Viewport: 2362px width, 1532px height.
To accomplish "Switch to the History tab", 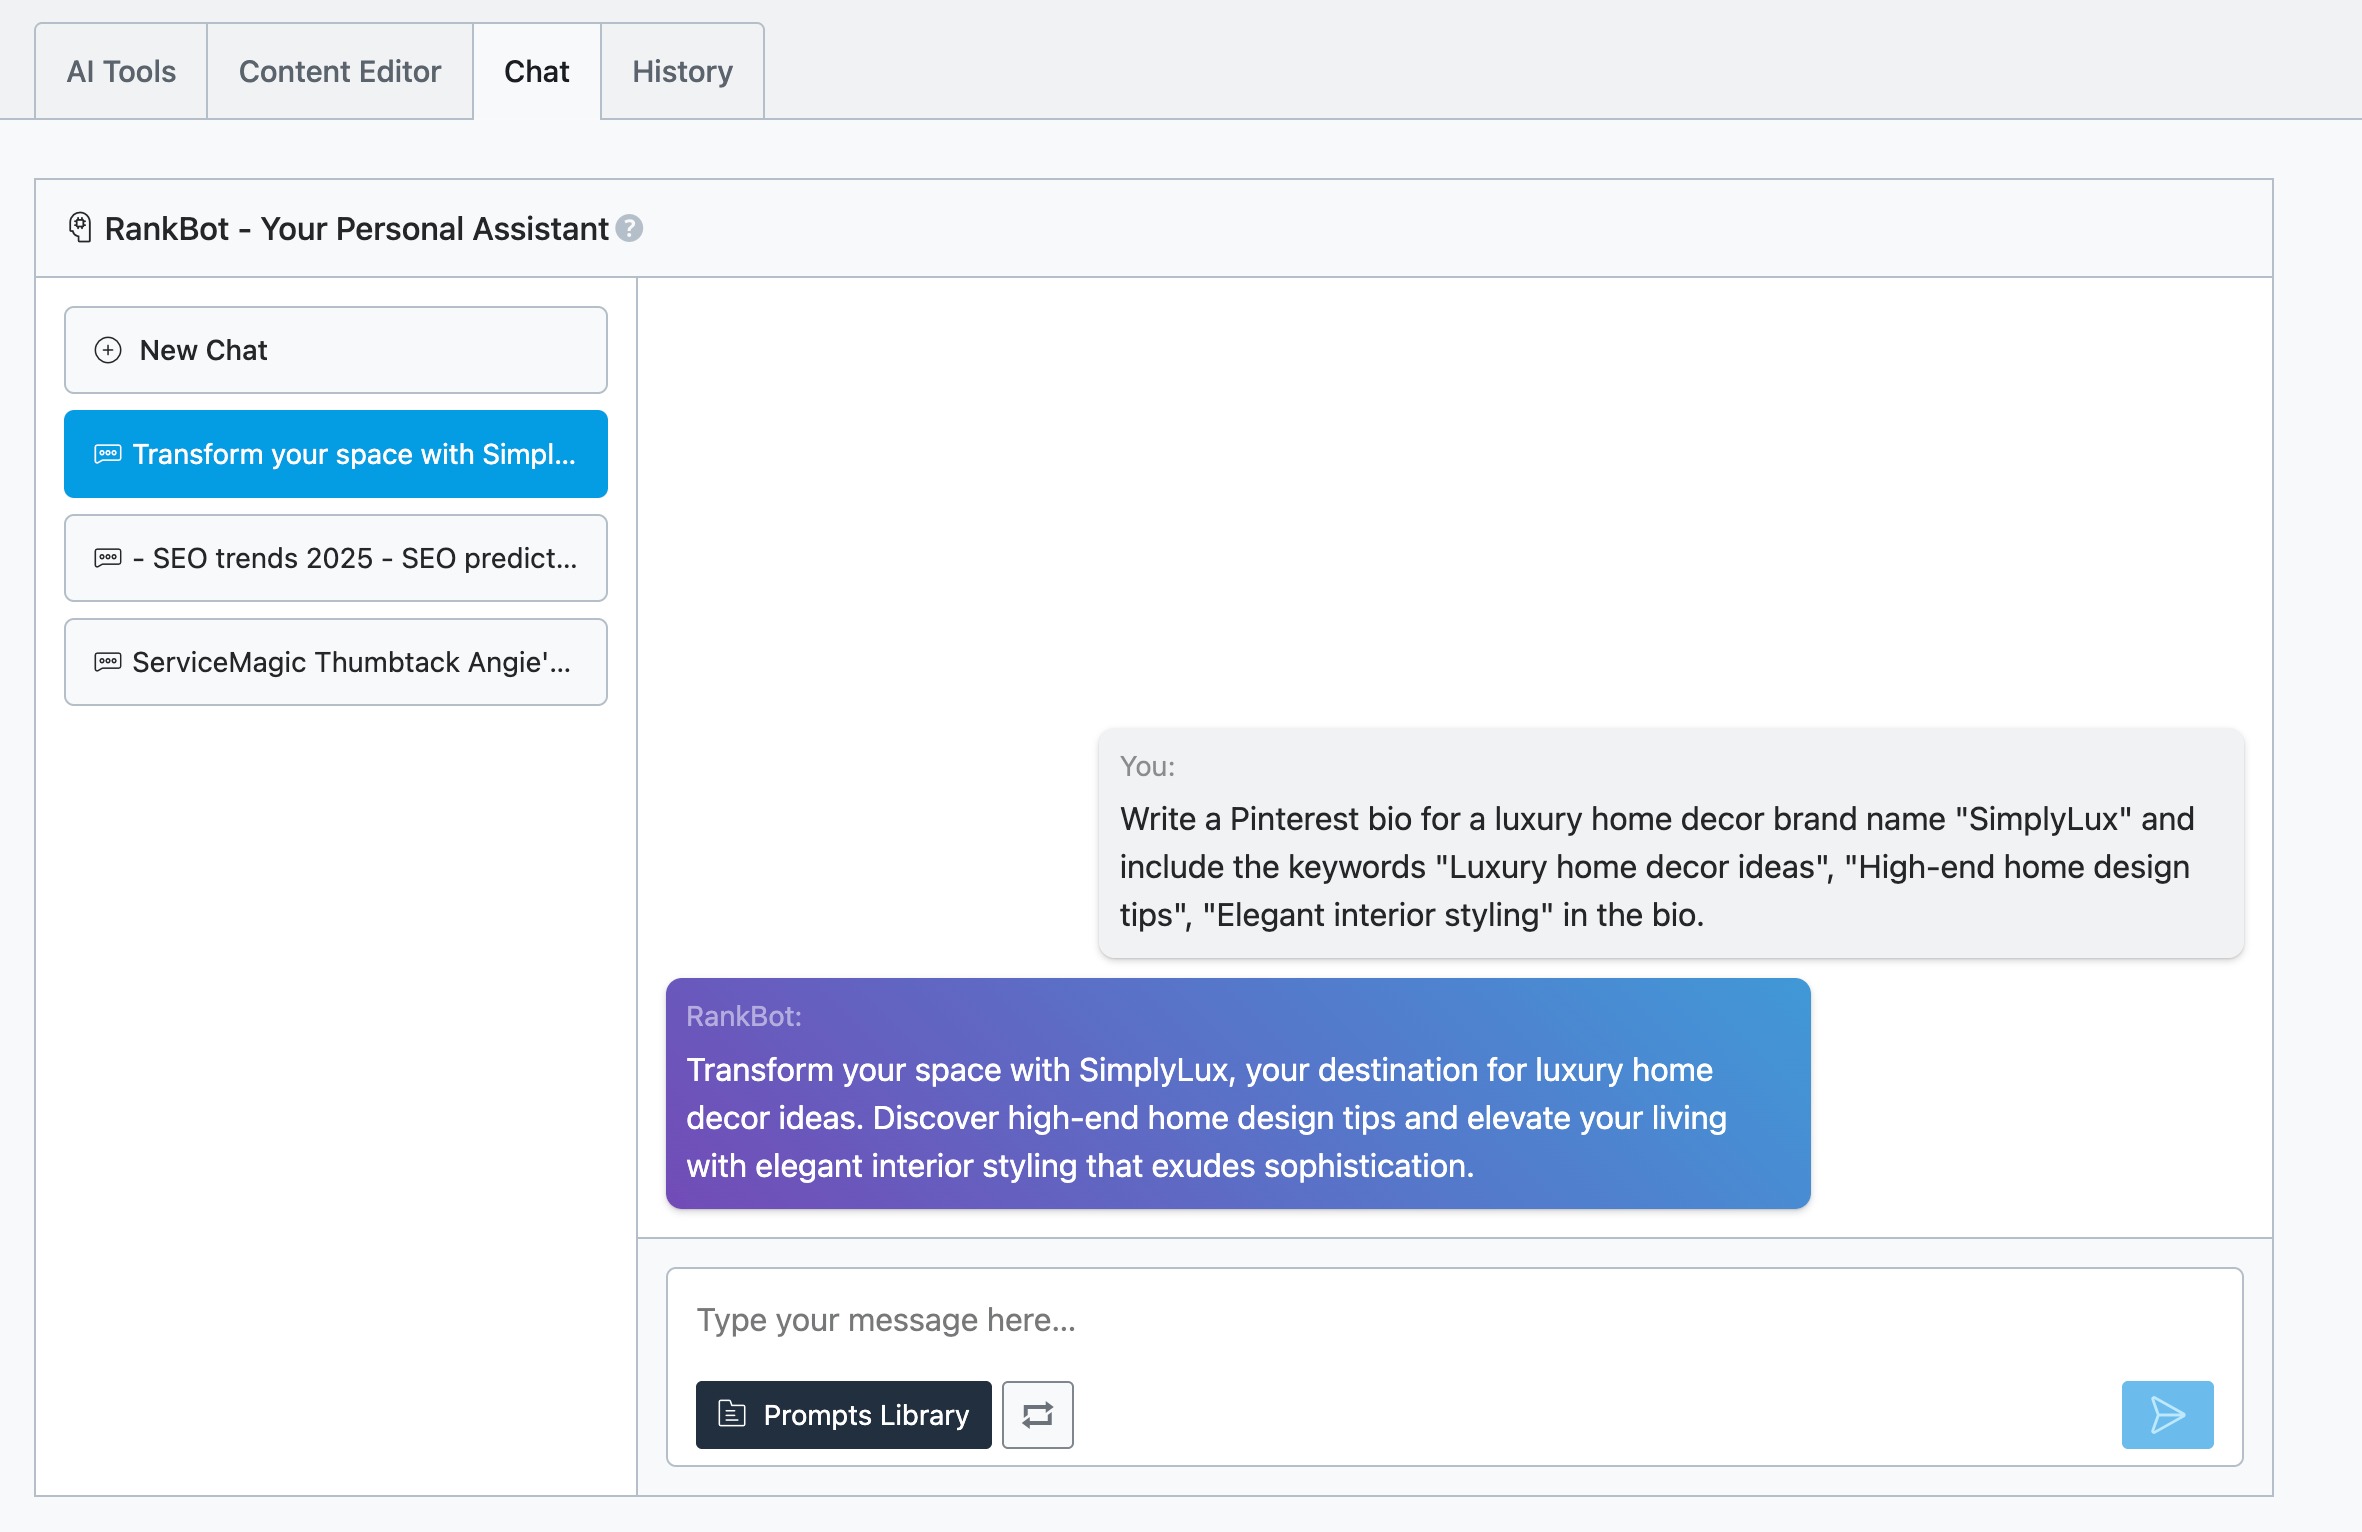I will [681, 70].
